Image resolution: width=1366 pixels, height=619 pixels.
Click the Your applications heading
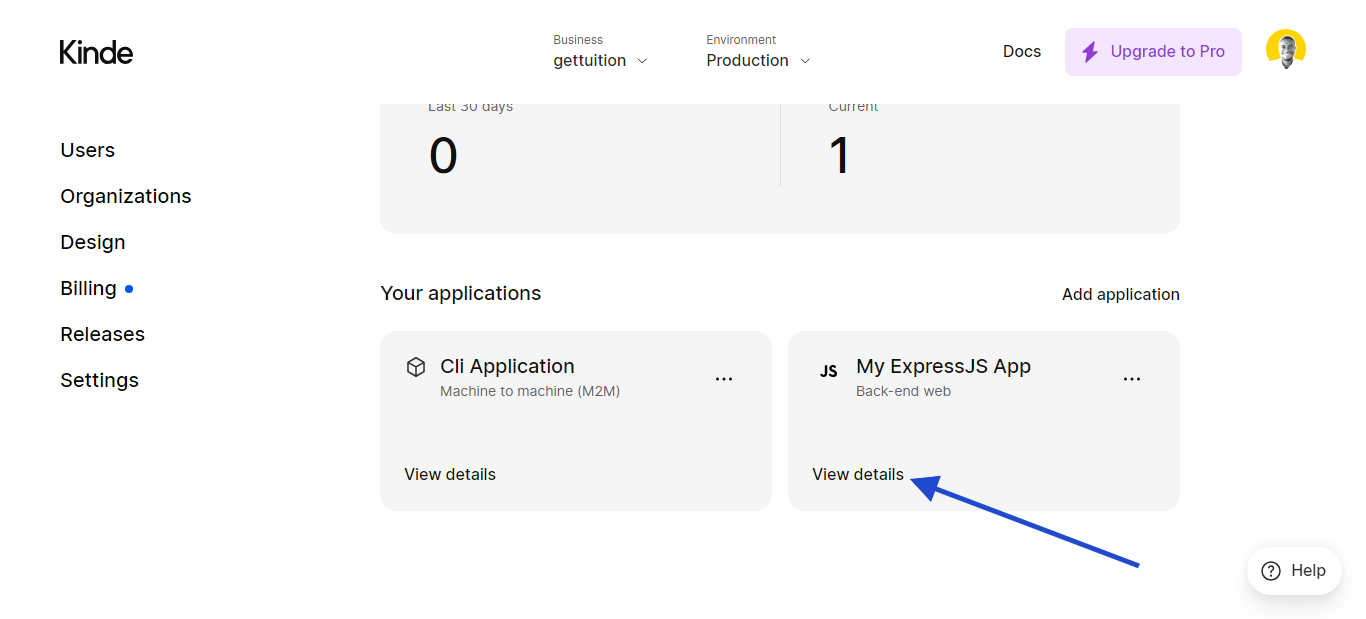[x=461, y=293]
